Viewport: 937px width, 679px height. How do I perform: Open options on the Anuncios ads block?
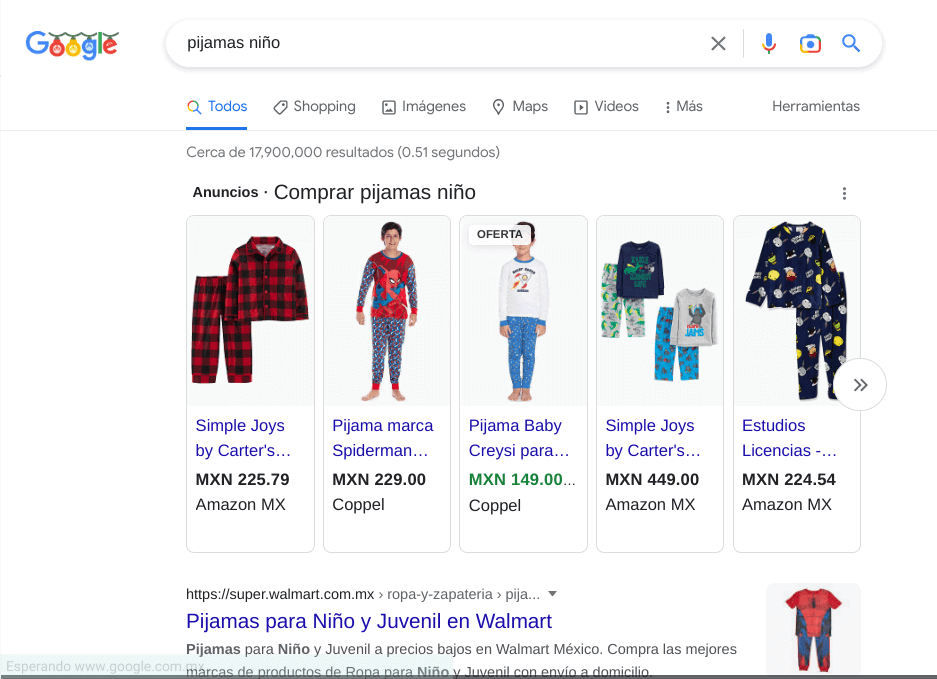click(x=844, y=193)
